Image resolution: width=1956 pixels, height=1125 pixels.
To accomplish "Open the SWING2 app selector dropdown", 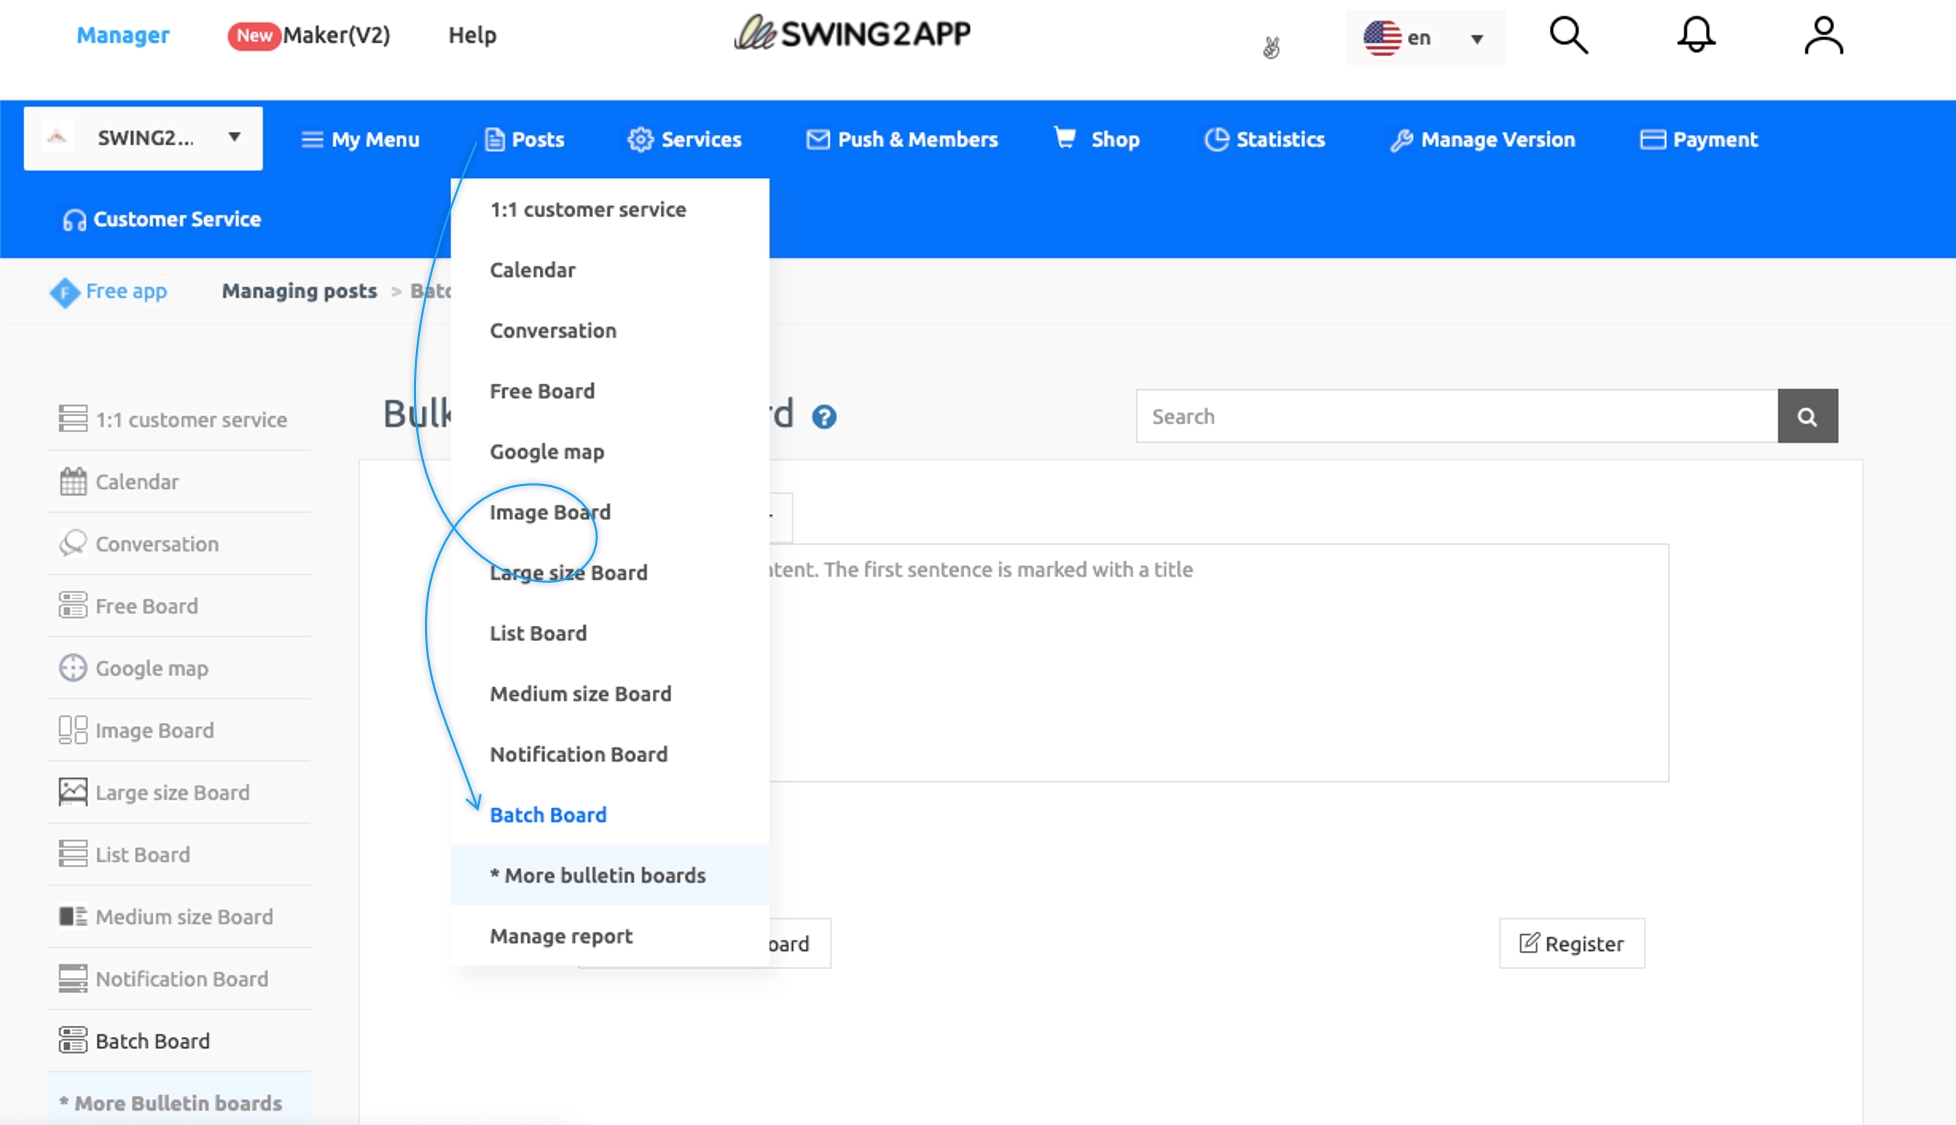I will tap(143, 138).
